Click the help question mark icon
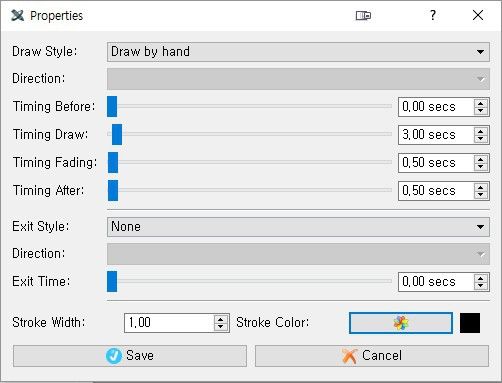This screenshot has height=383, width=502. (432, 15)
